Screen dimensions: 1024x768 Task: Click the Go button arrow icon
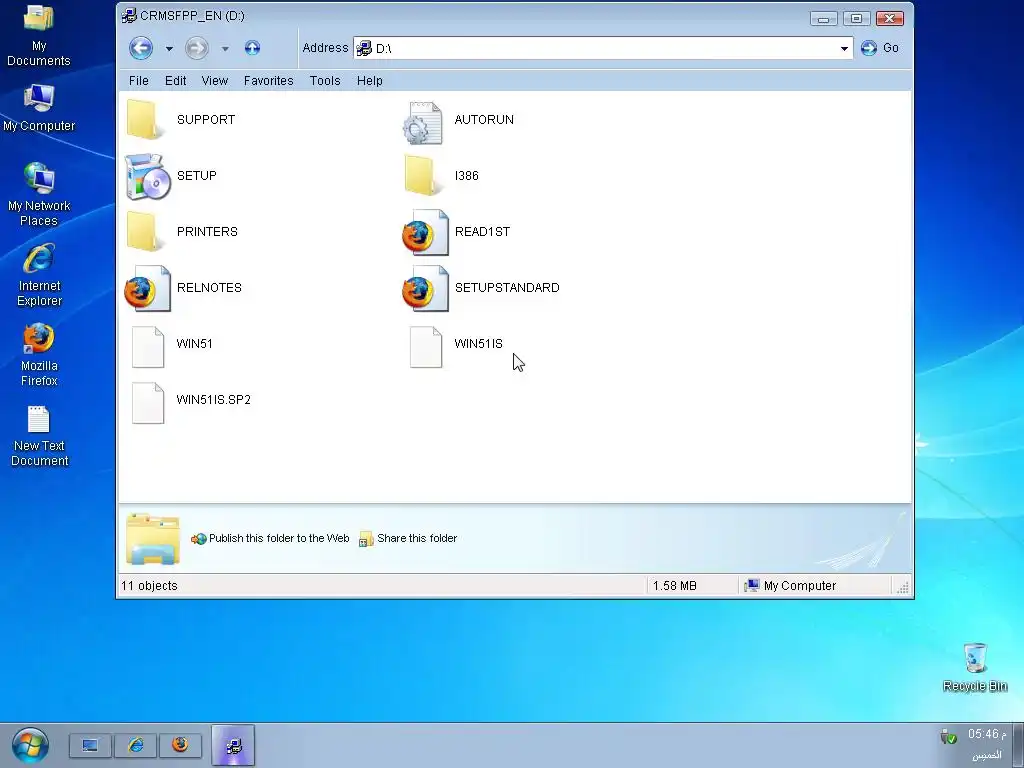click(869, 48)
